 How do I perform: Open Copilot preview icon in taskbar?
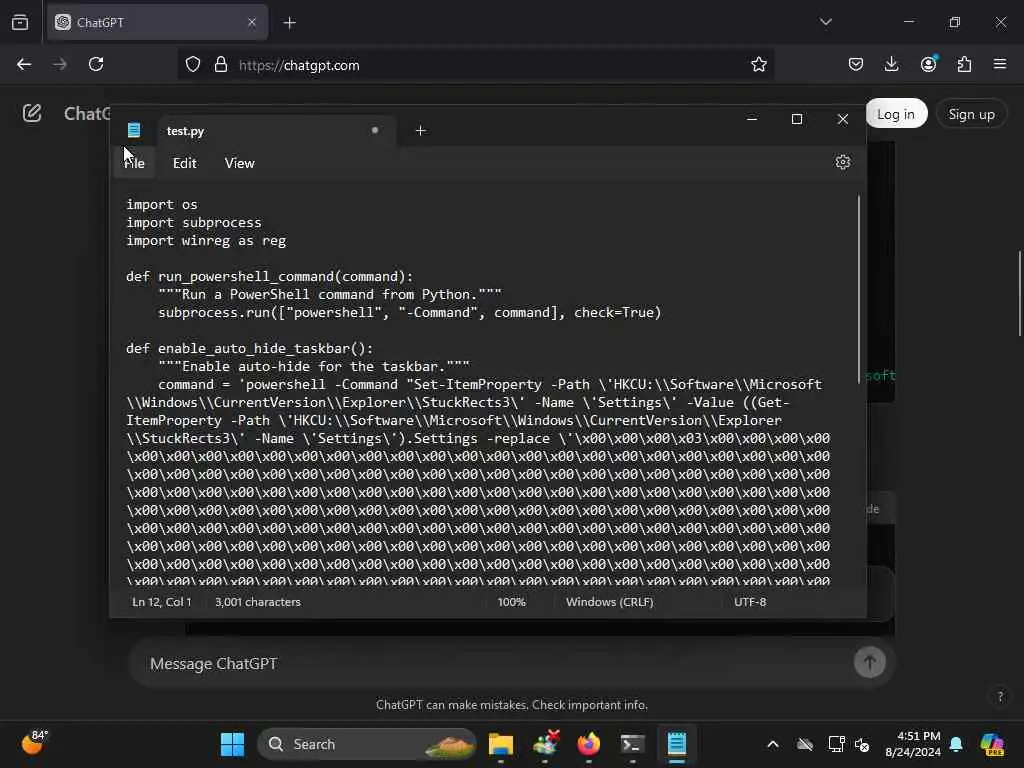992,744
